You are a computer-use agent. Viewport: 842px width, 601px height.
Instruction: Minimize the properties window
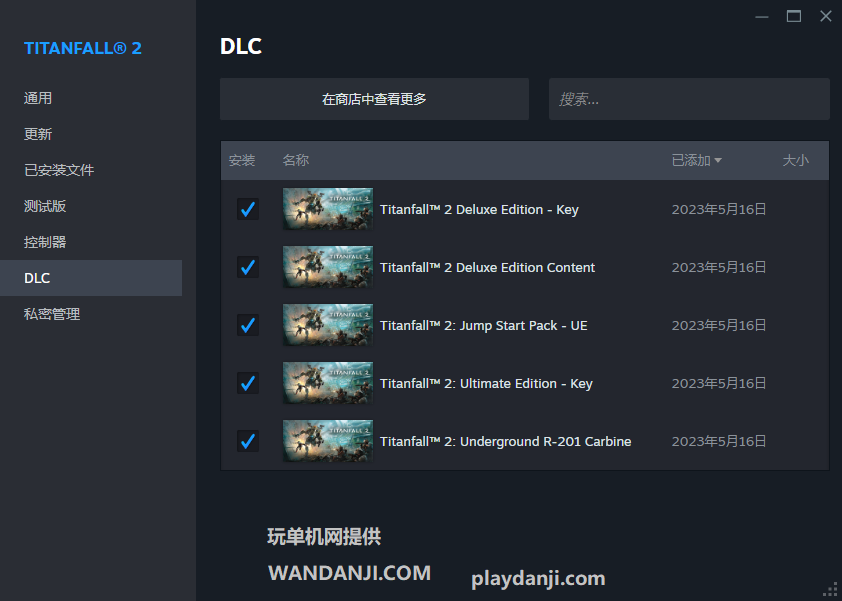click(x=761, y=17)
